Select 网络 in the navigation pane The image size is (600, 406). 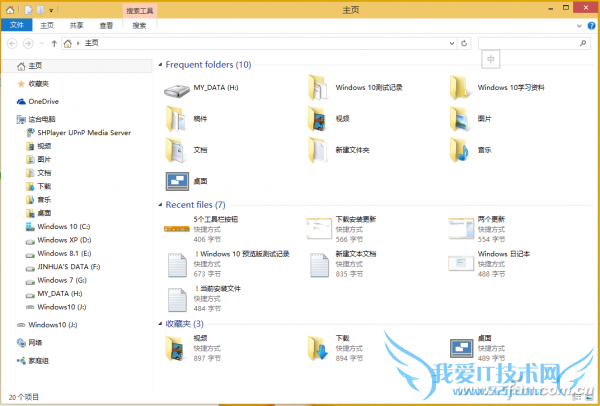pos(29,342)
